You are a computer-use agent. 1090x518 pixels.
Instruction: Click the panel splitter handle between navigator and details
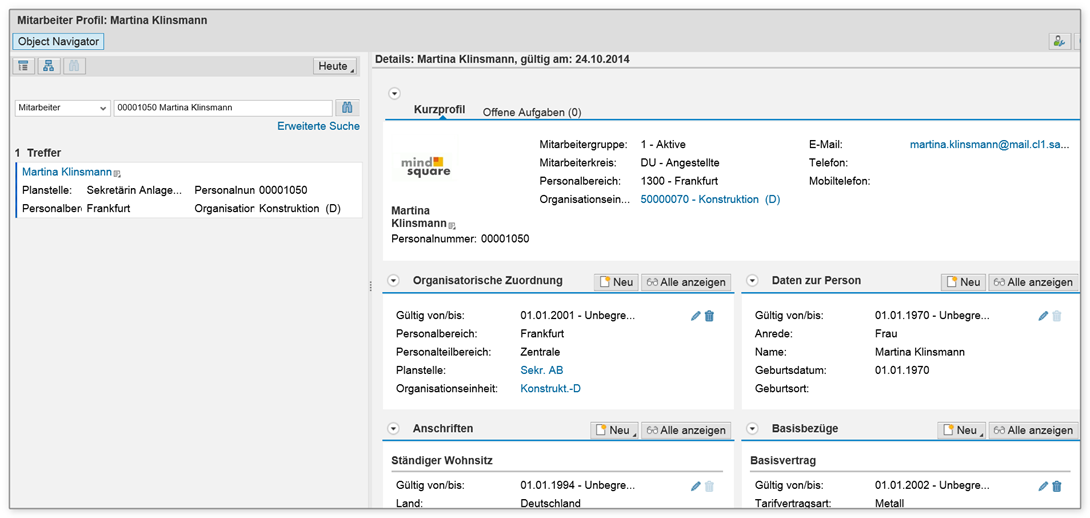click(x=370, y=286)
